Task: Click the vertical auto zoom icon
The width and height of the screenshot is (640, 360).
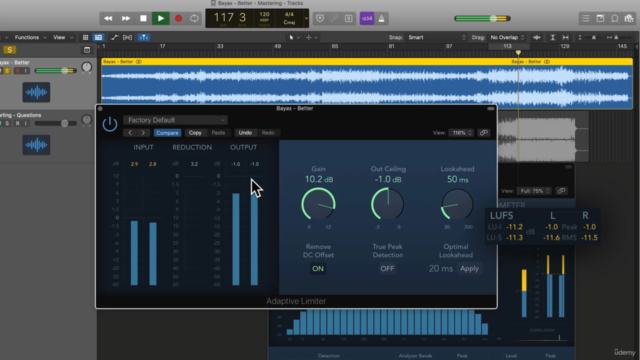Action: click(x=552, y=37)
